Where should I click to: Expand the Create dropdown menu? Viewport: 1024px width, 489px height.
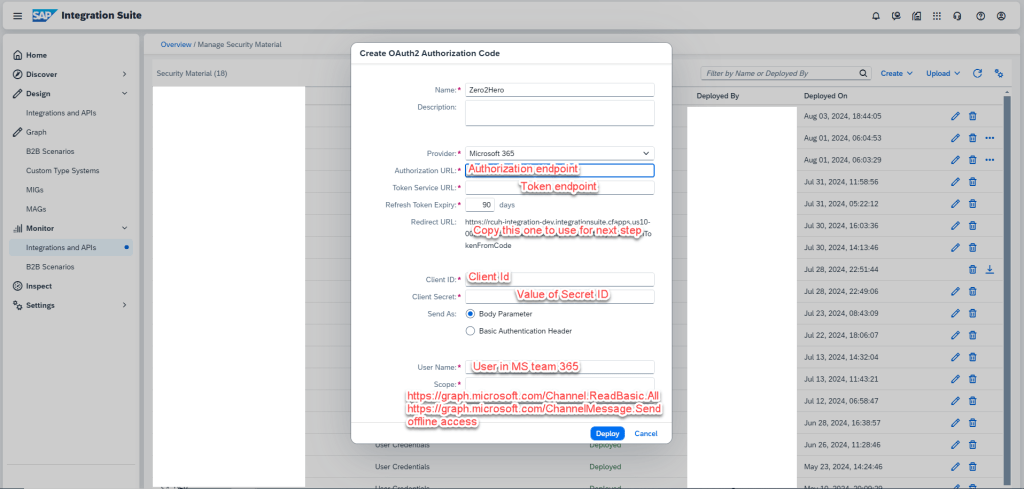pyautogui.click(x=896, y=73)
